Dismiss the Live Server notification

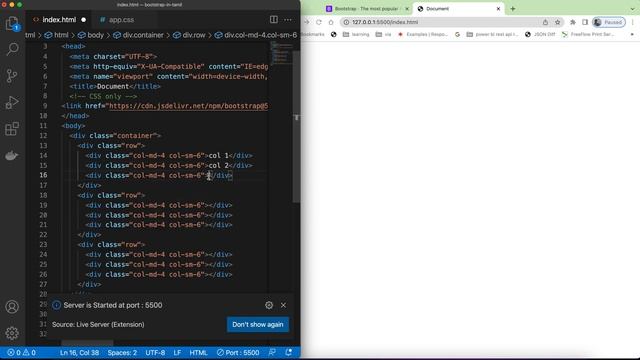[x=283, y=305]
